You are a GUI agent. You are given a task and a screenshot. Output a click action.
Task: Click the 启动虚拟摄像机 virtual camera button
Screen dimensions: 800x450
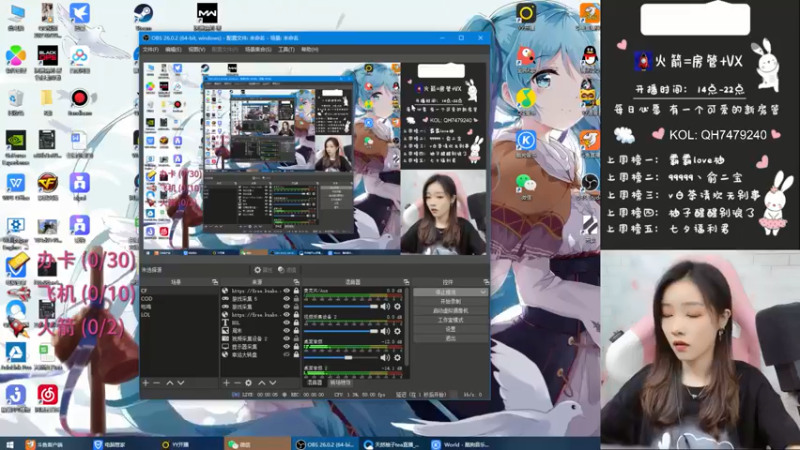click(x=451, y=311)
